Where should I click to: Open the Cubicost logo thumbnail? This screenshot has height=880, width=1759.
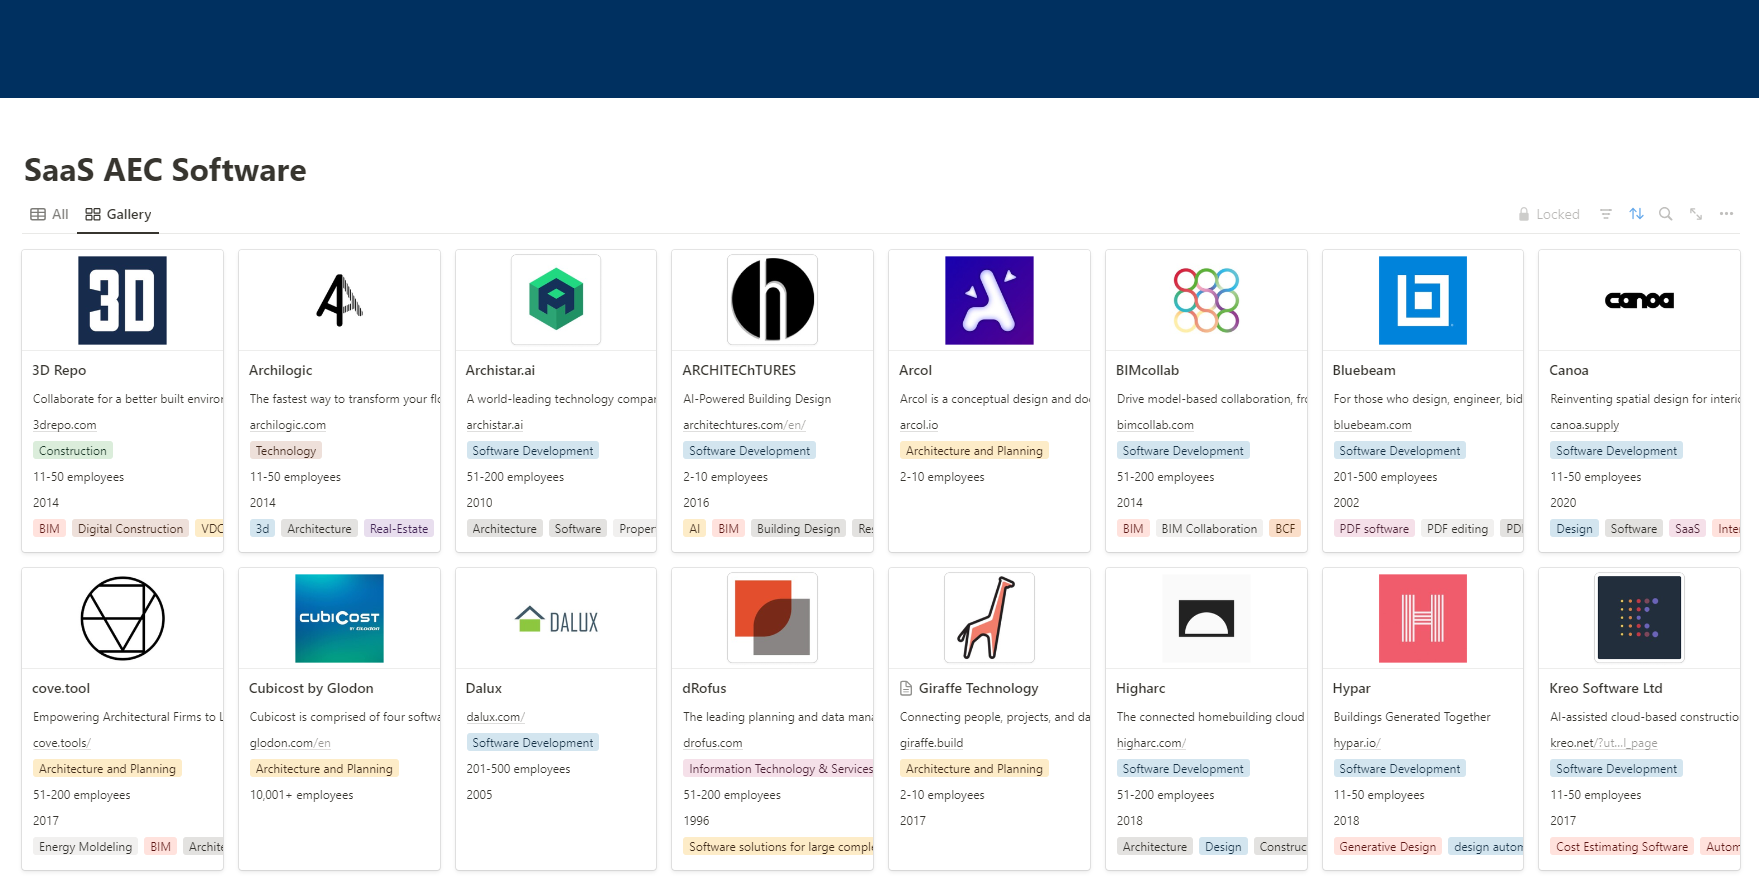[x=339, y=618]
